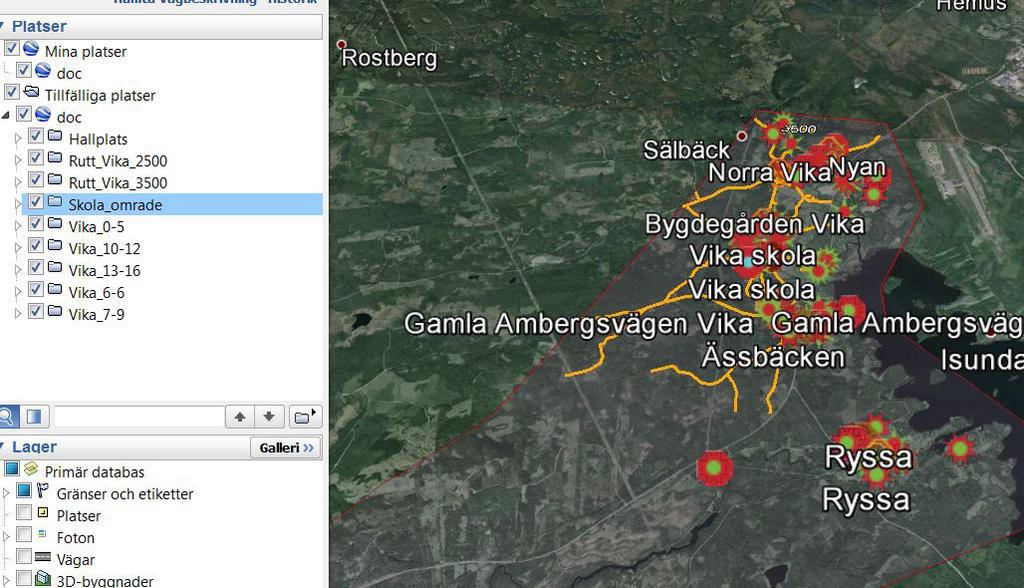Expand the Vika_7-9 folder
Screen dimensions: 1024x588
coord(18,314)
